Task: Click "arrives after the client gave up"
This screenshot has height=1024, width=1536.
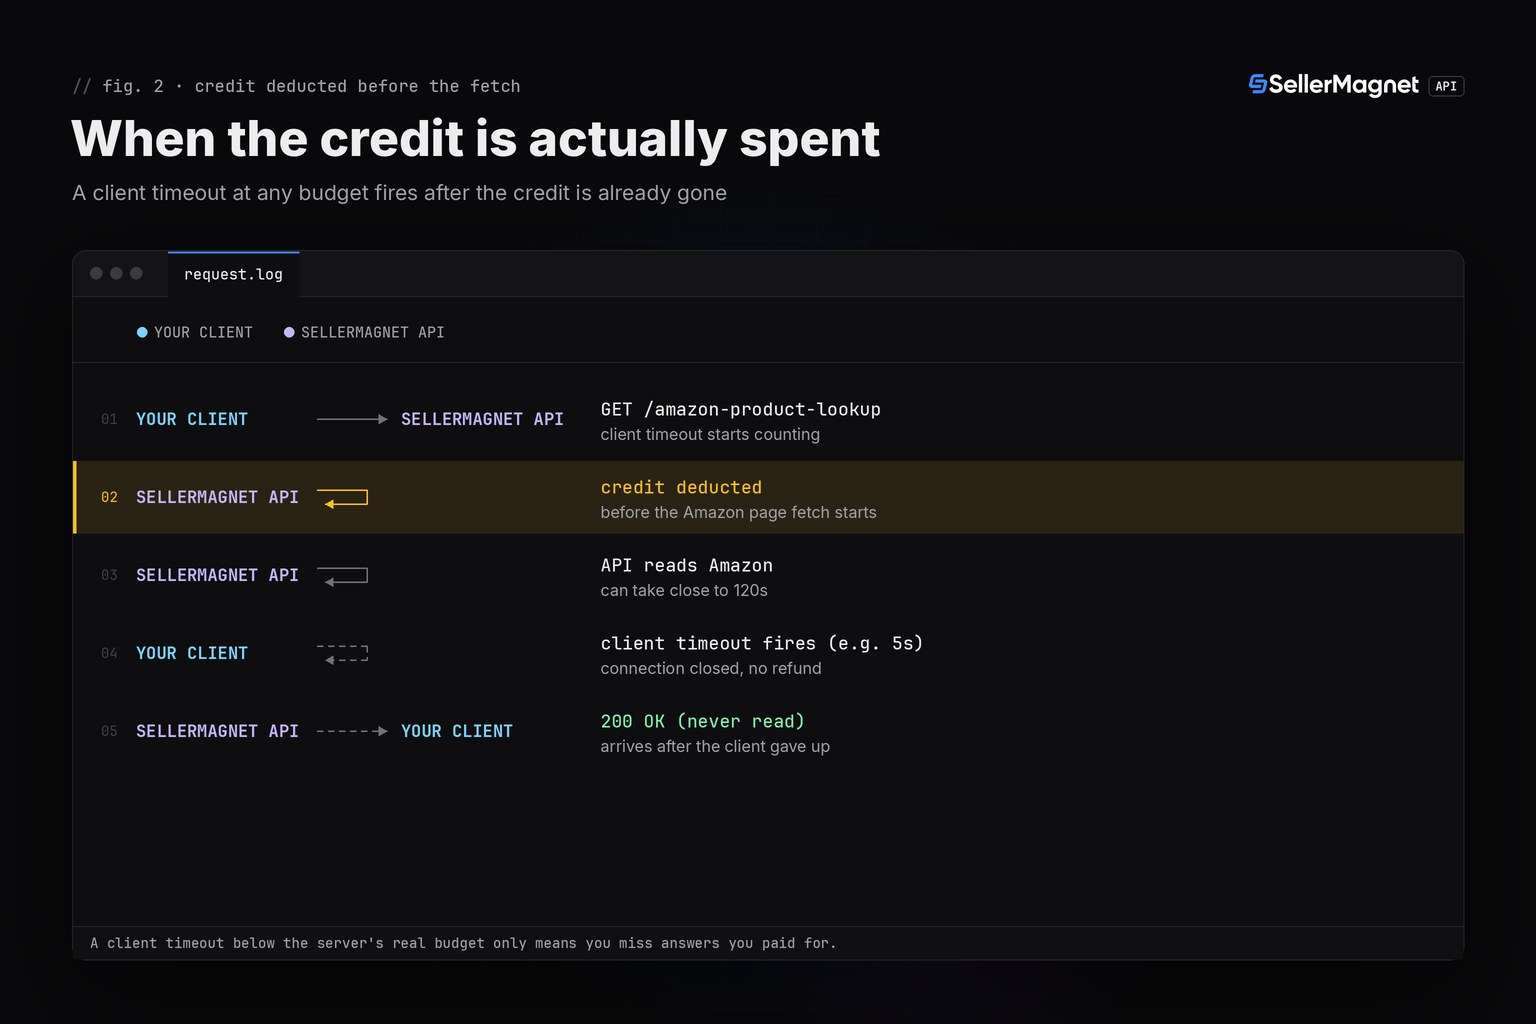Action: tap(715, 746)
